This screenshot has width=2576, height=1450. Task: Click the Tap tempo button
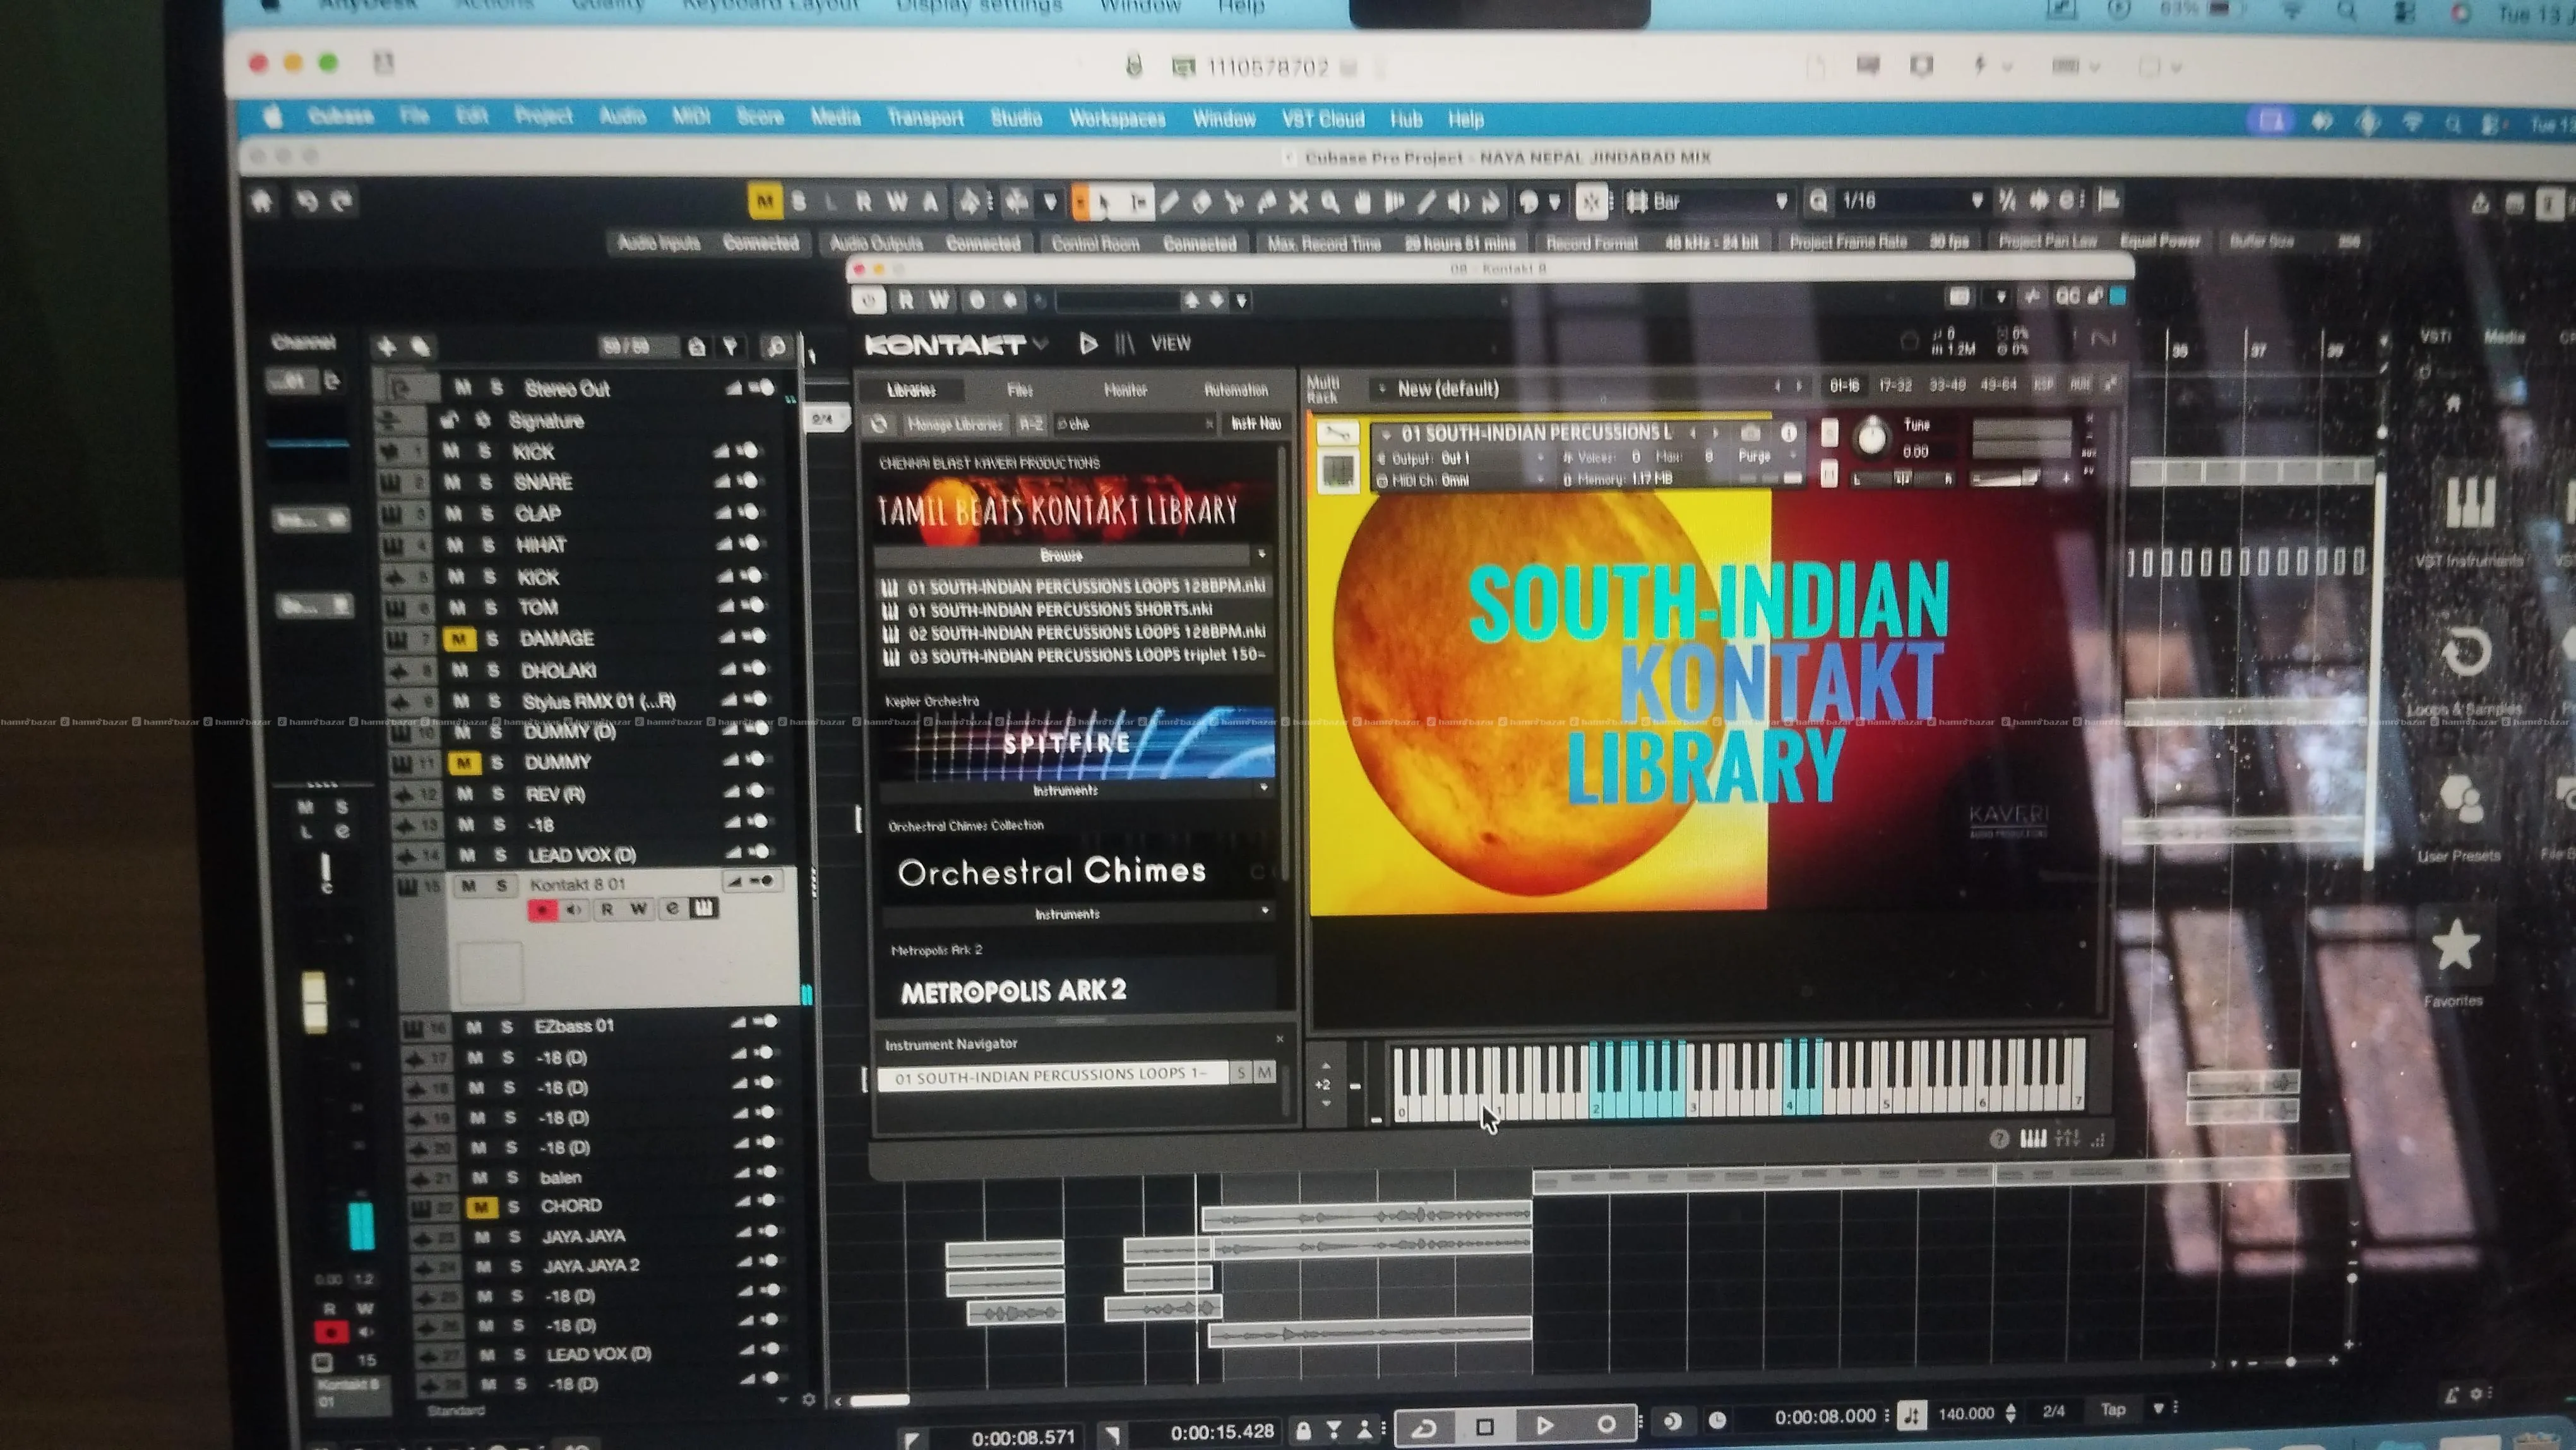[x=2113, y=1410]
